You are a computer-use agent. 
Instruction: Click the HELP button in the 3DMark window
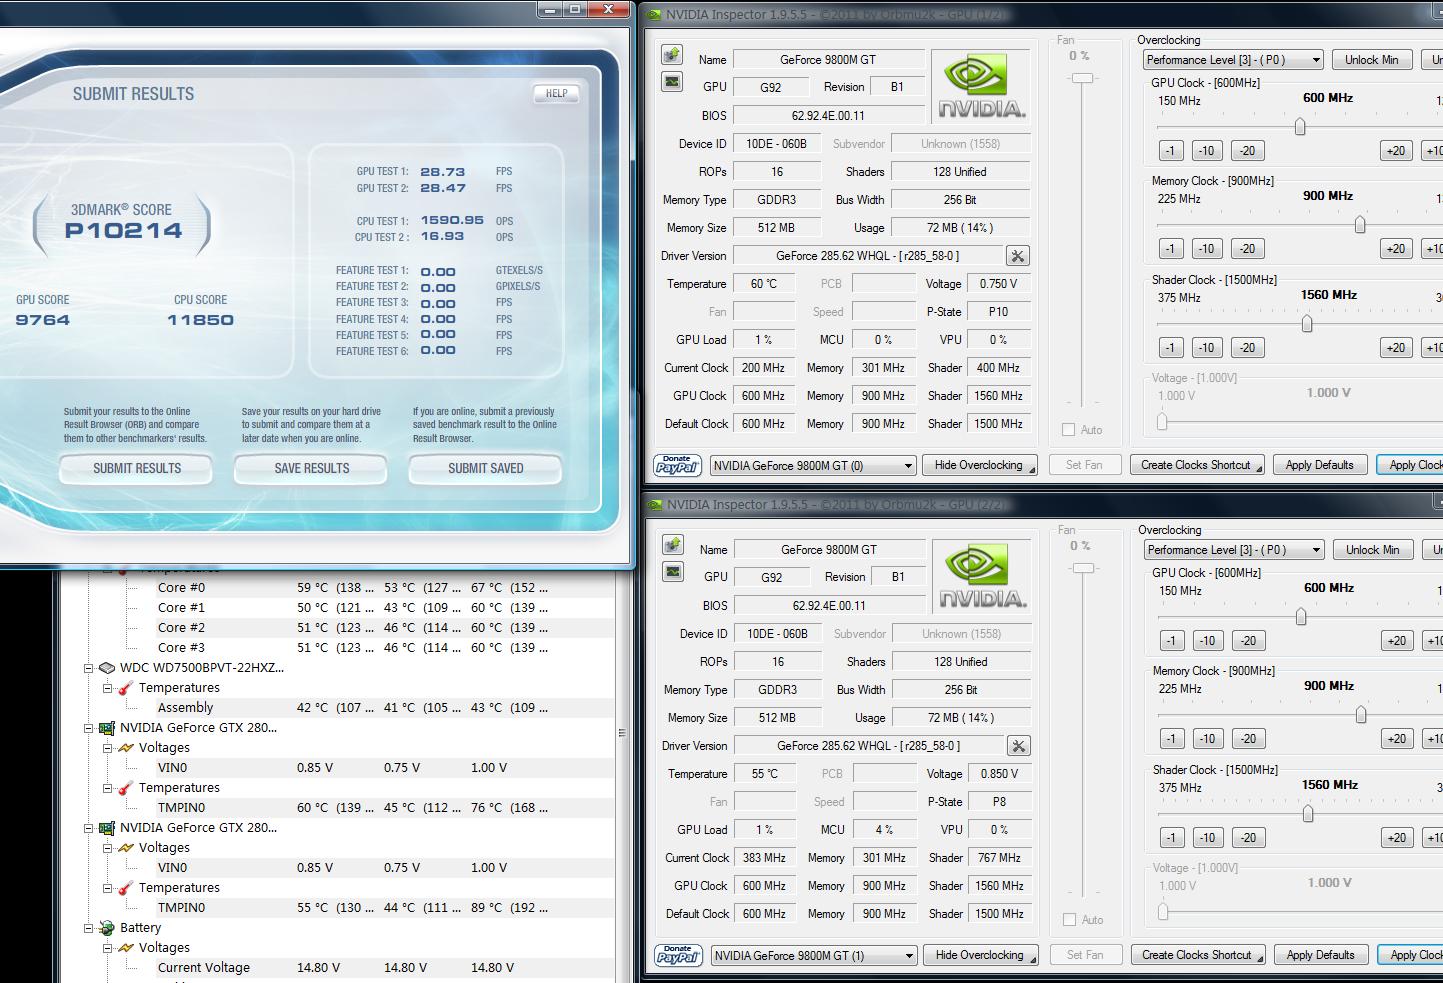[x=556, y=93]
